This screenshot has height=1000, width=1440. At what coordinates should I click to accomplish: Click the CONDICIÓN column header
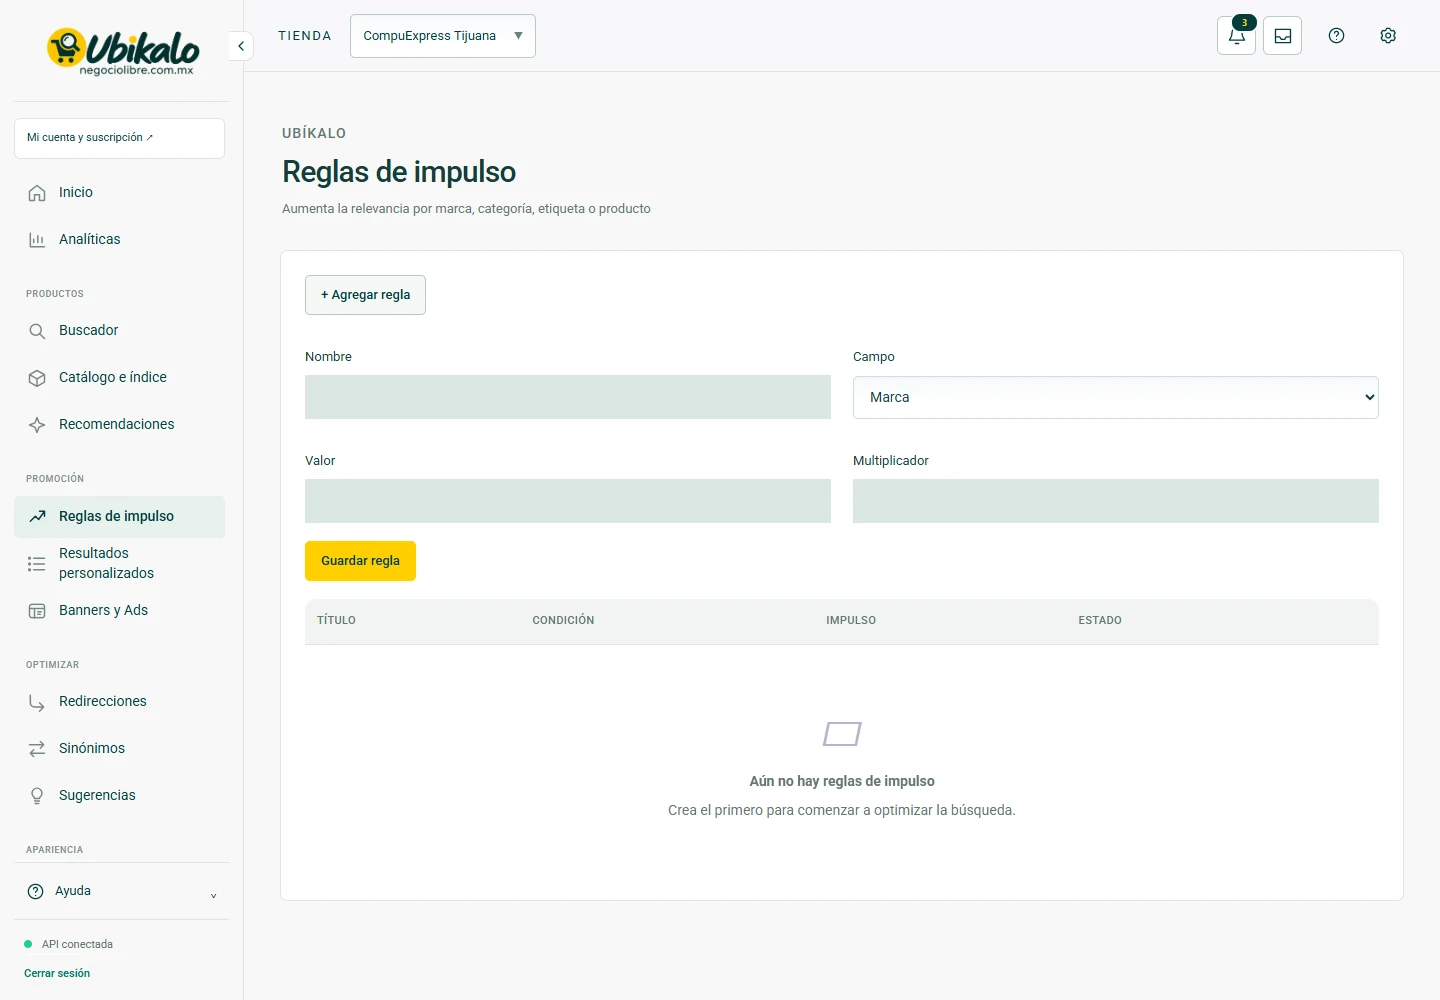(563, 621)
